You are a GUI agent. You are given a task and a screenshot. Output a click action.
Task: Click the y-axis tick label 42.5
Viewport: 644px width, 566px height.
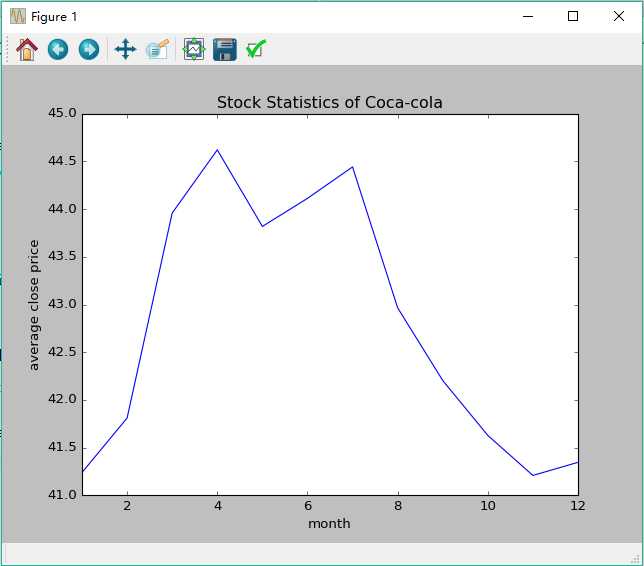[62, 352]
